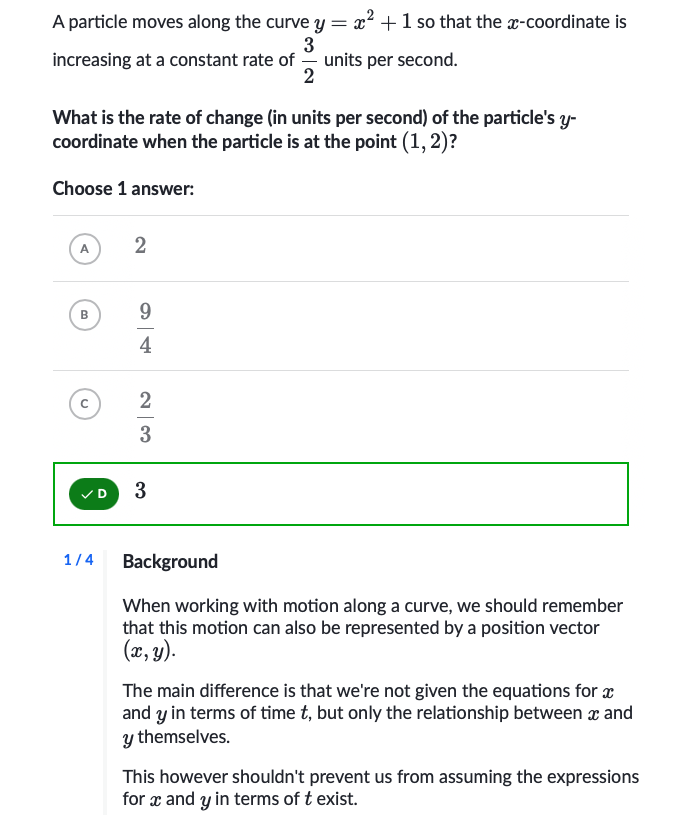Click the 'When working with motion' paragraph

372,617
